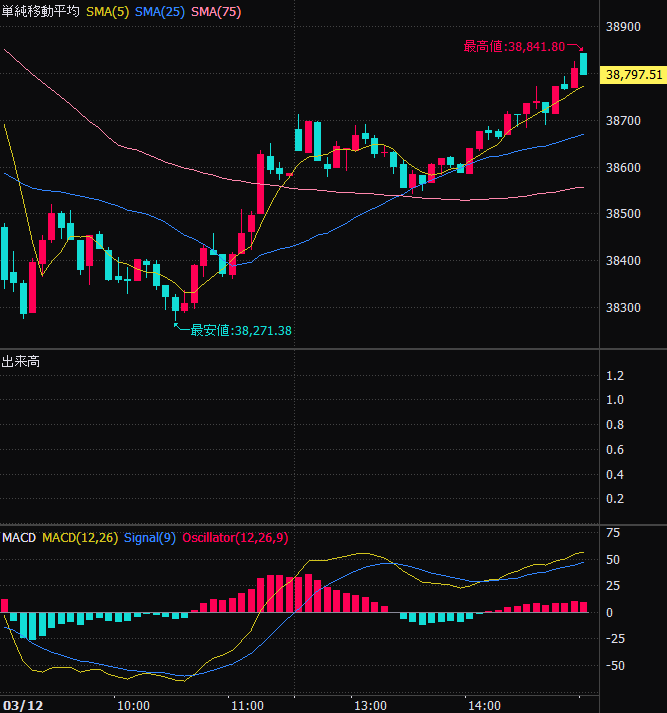Click the 1.0 volume axis label
The width and height of the screenshot is (667, 713).
coord(615,400)
